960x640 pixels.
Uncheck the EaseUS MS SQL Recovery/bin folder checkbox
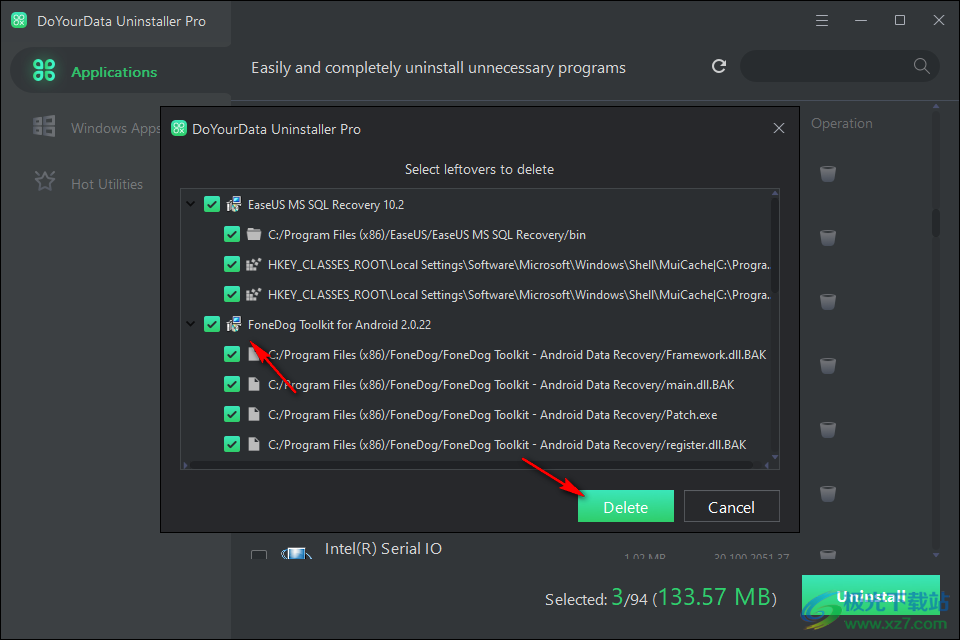(x=231, y=234)
